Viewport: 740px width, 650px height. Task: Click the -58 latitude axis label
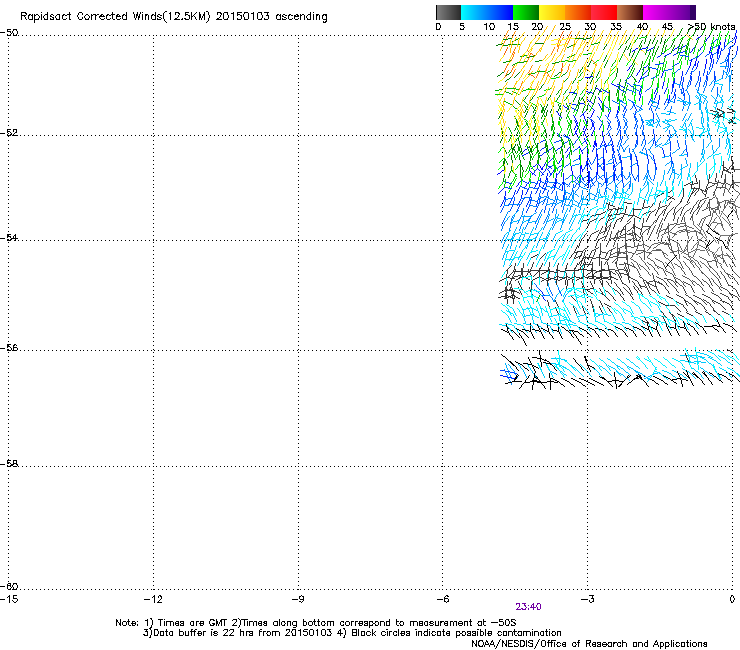point(9,464)
